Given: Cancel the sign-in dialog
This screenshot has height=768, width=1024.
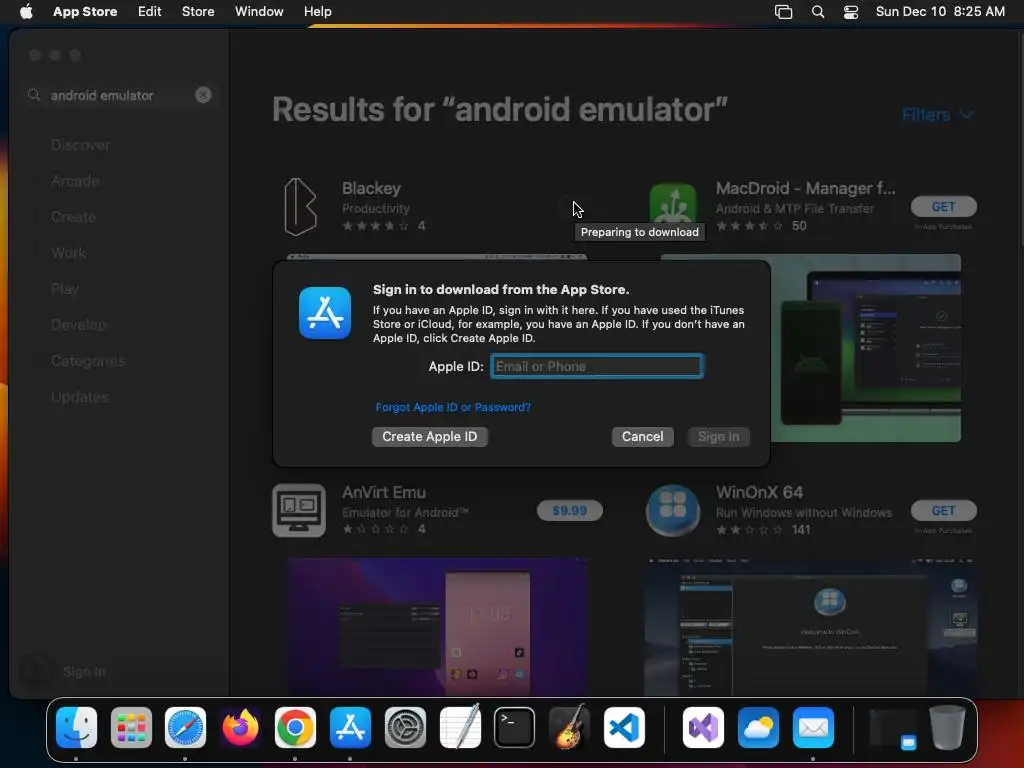Looking at the screenshot, I should pos(643,436).
